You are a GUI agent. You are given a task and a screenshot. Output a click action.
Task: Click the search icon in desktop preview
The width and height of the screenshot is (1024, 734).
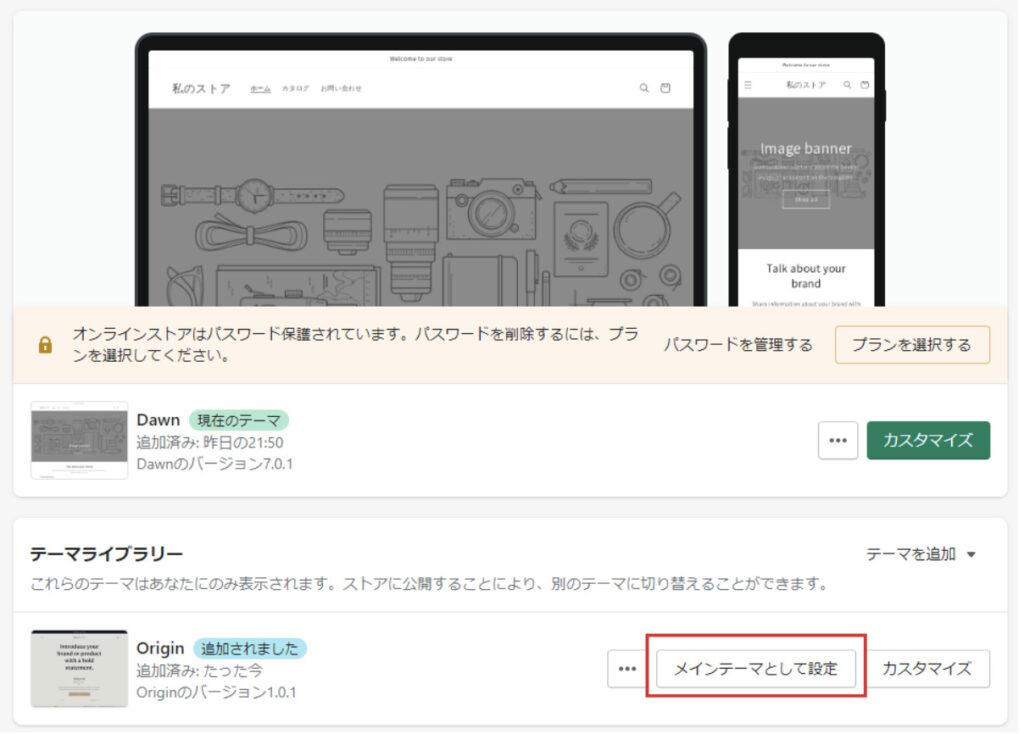pos(644,88)
